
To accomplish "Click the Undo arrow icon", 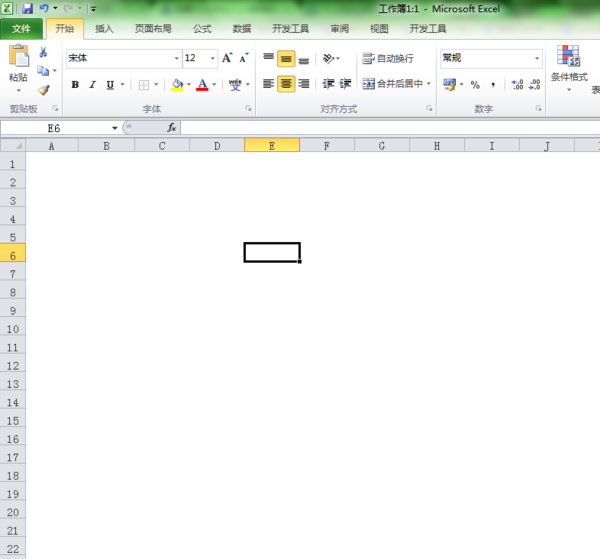I will (x=44, y=8).
